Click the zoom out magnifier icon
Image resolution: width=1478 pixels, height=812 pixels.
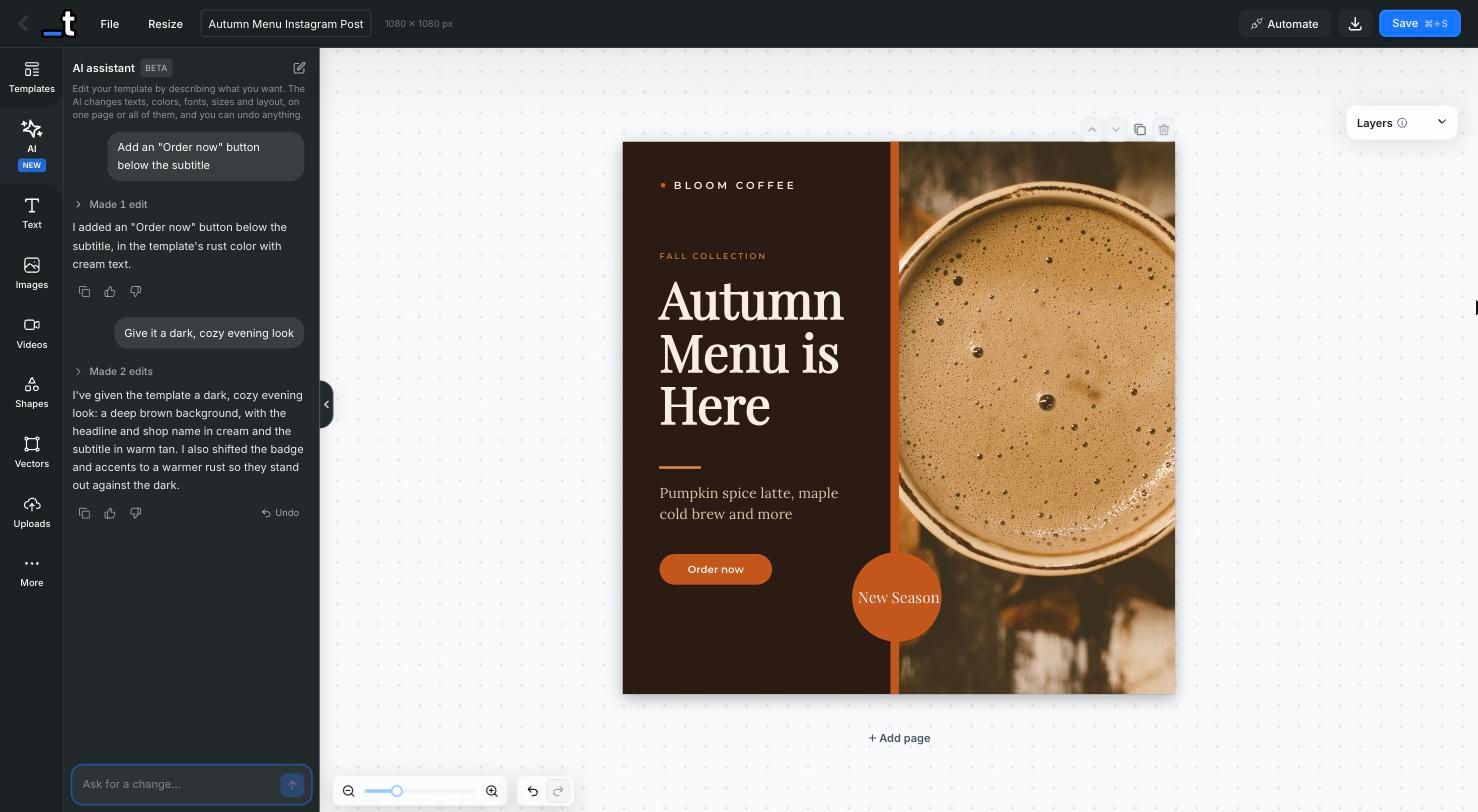tap(348, 791)
